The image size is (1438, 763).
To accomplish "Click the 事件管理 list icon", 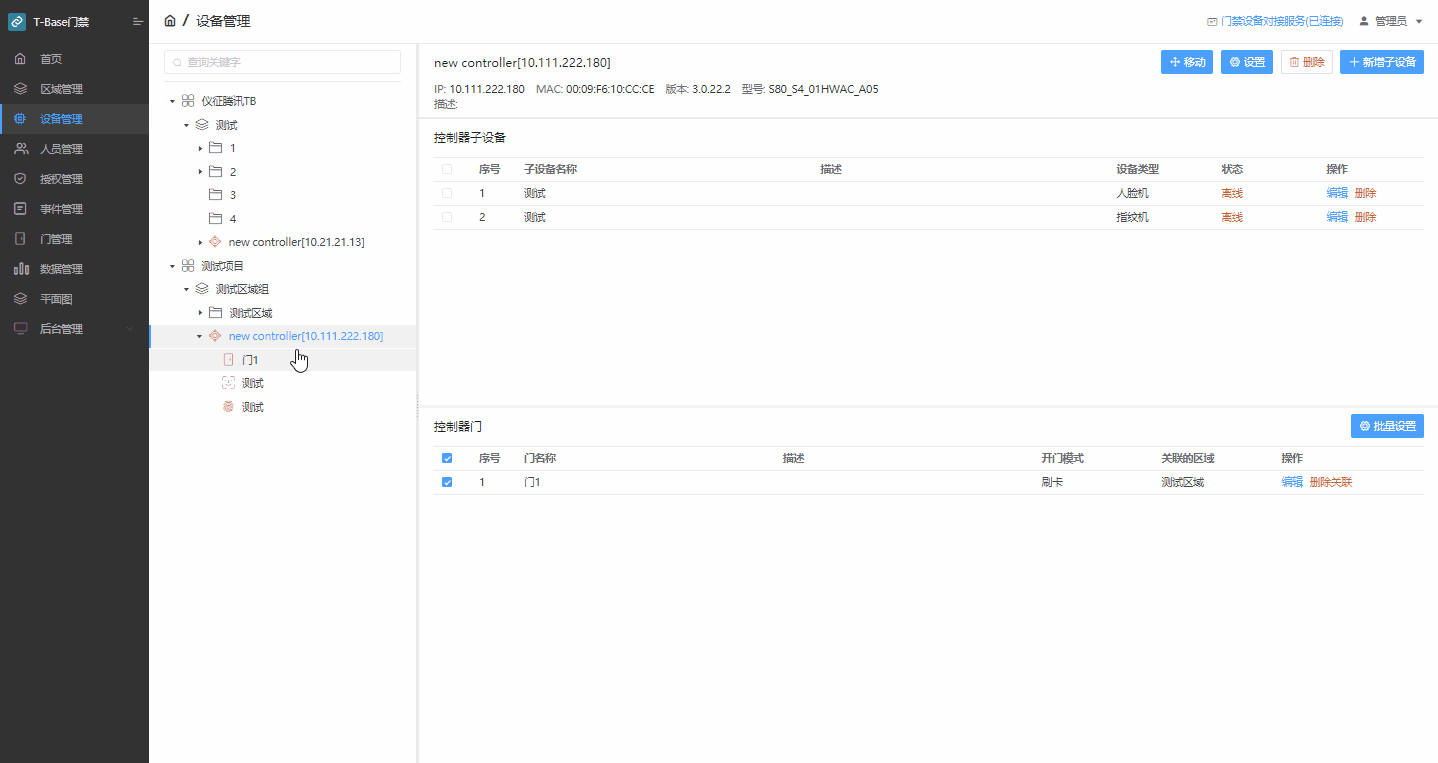I will click(20, 209).
